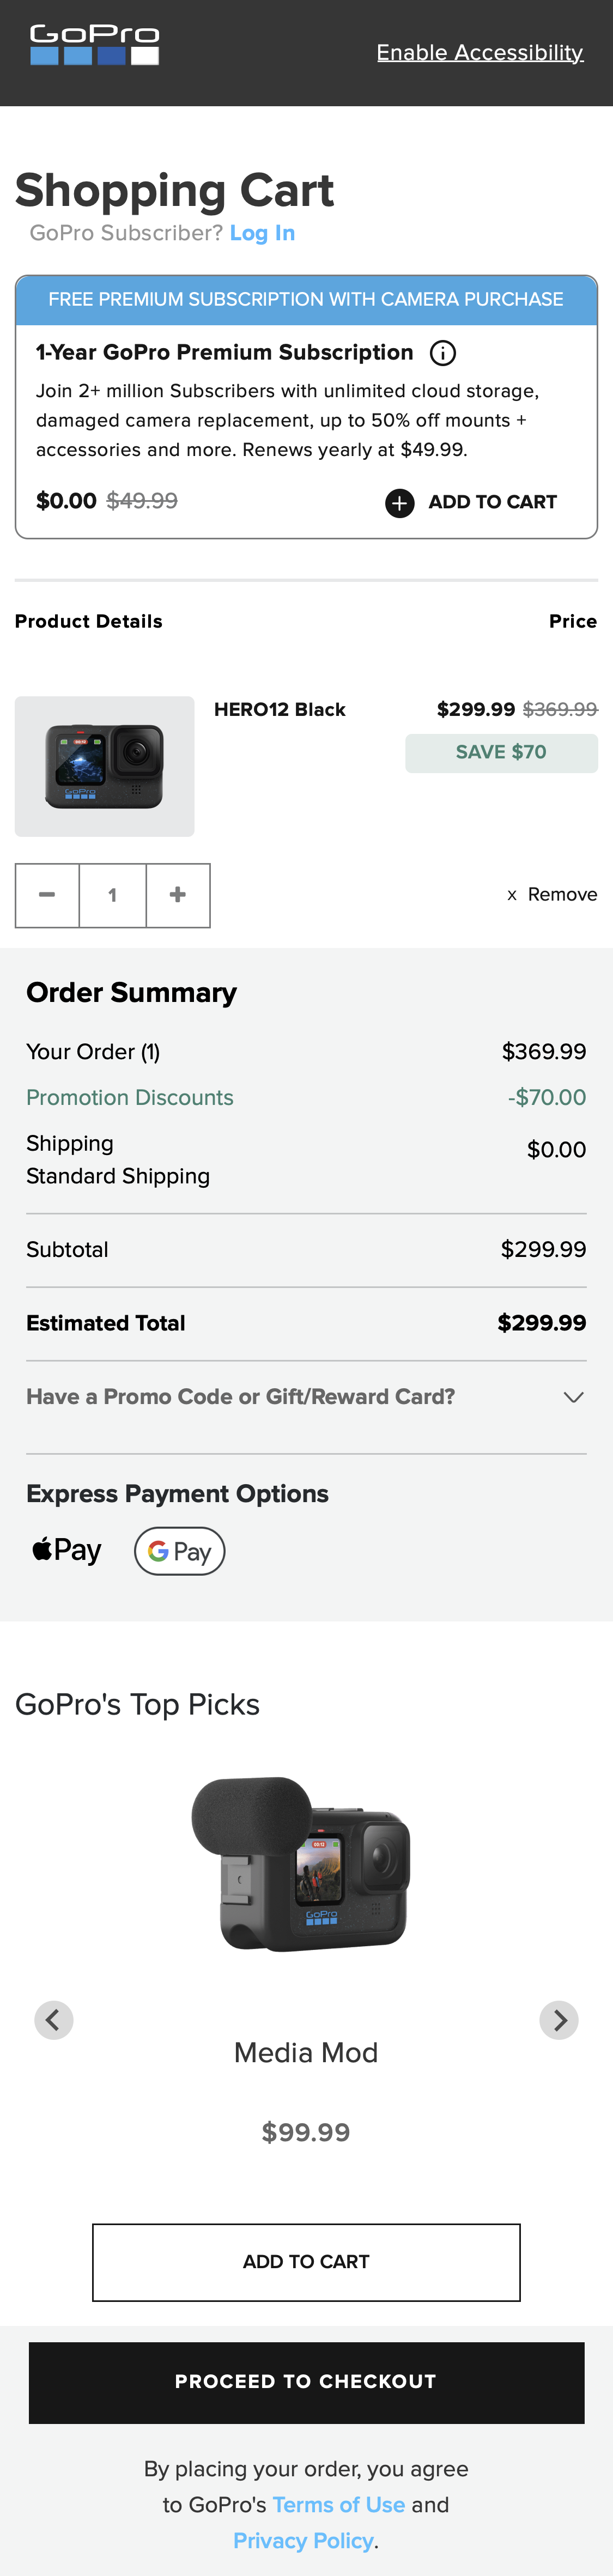Click the plus circle add-to-cart icon
The height and width of the screenshot is (2576, 613).
pyautogui.click(x=399, y=503)
